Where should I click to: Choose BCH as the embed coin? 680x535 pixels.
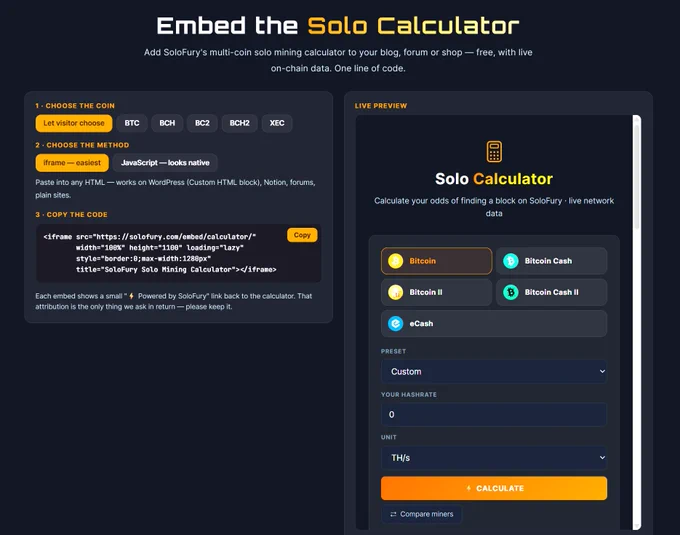point(167,123)
